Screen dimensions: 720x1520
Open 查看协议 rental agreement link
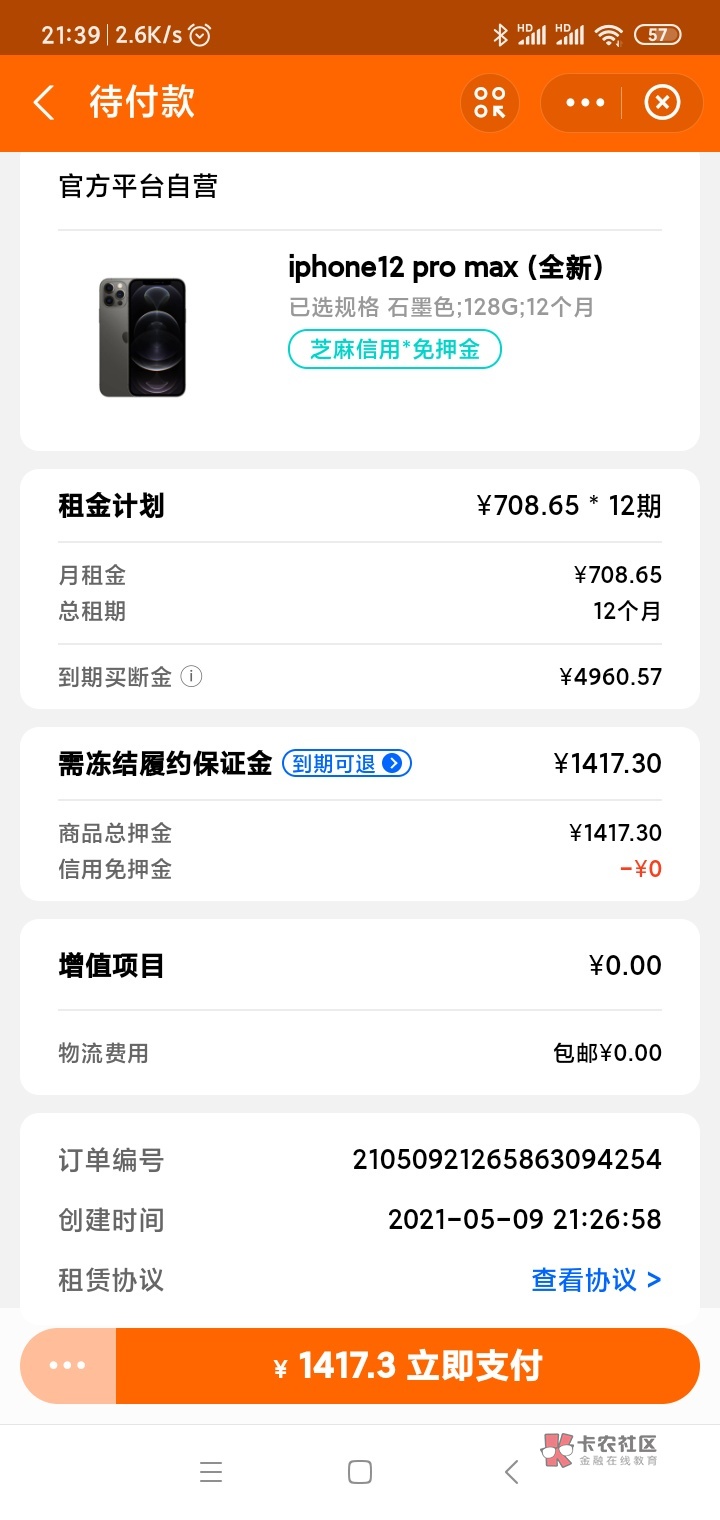pos(596,1280)
